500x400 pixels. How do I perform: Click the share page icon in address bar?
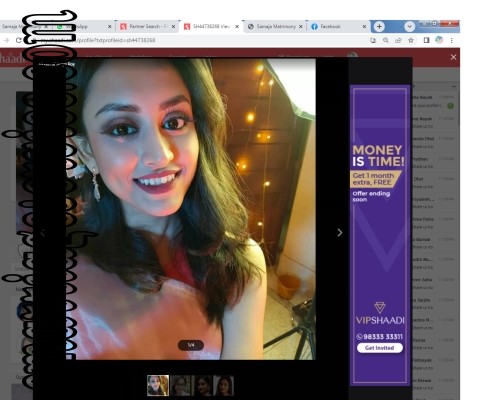[x=398, y=40]
